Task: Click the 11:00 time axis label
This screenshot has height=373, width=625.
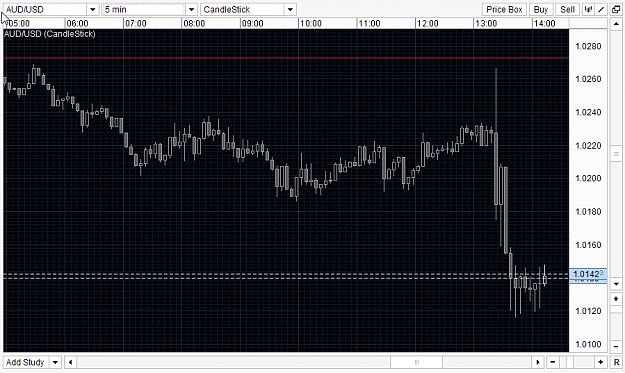Action: 369,24
